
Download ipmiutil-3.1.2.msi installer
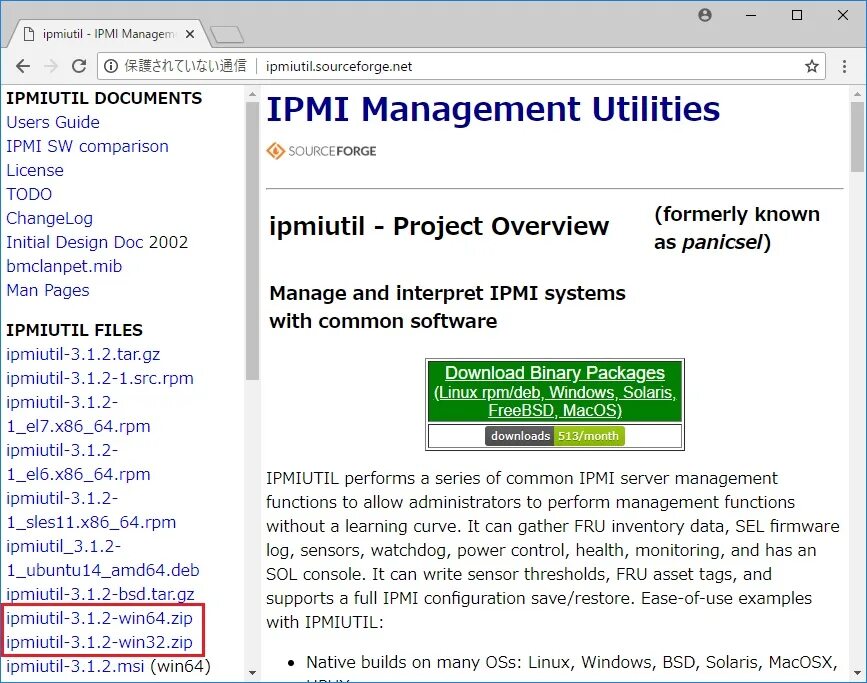click(75, 666)
